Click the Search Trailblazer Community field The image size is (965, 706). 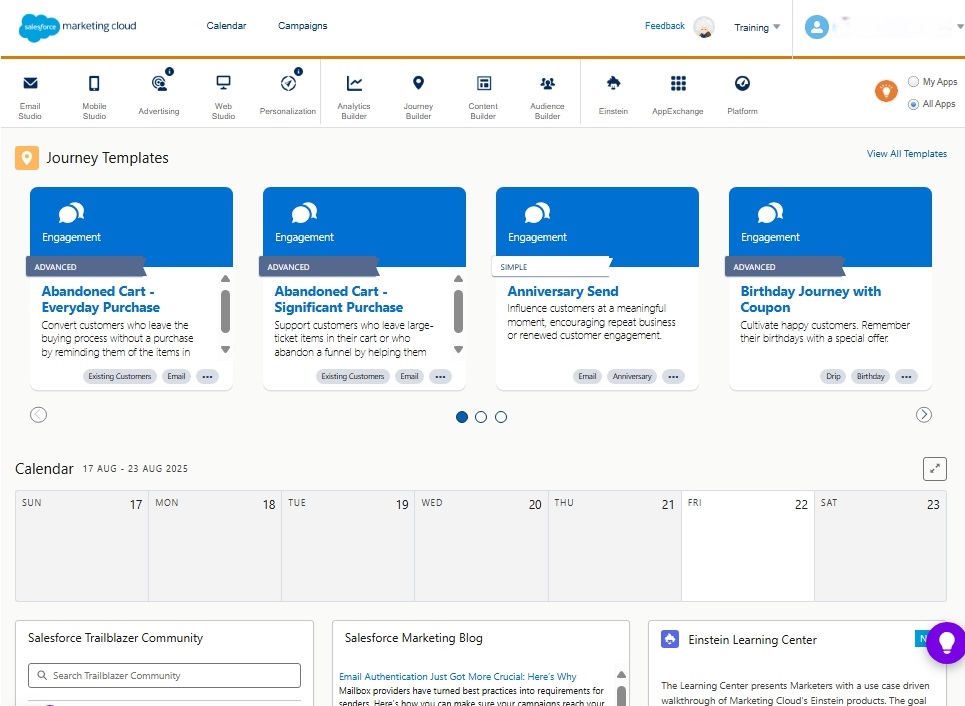click(x=164, y=675)
